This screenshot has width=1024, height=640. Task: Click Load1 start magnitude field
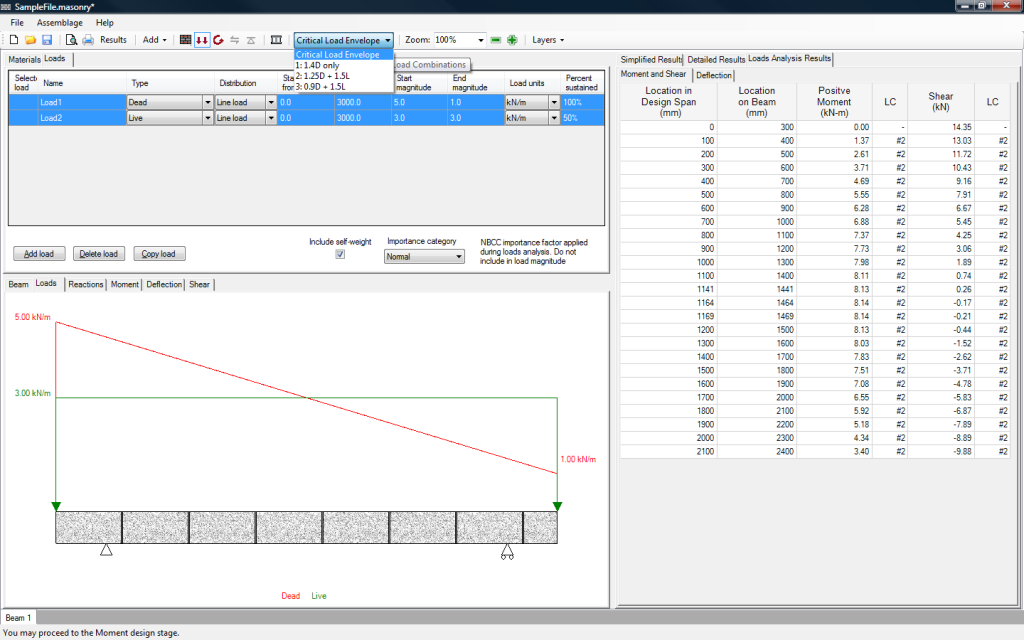pyautogui.click(x=418, y=102)
